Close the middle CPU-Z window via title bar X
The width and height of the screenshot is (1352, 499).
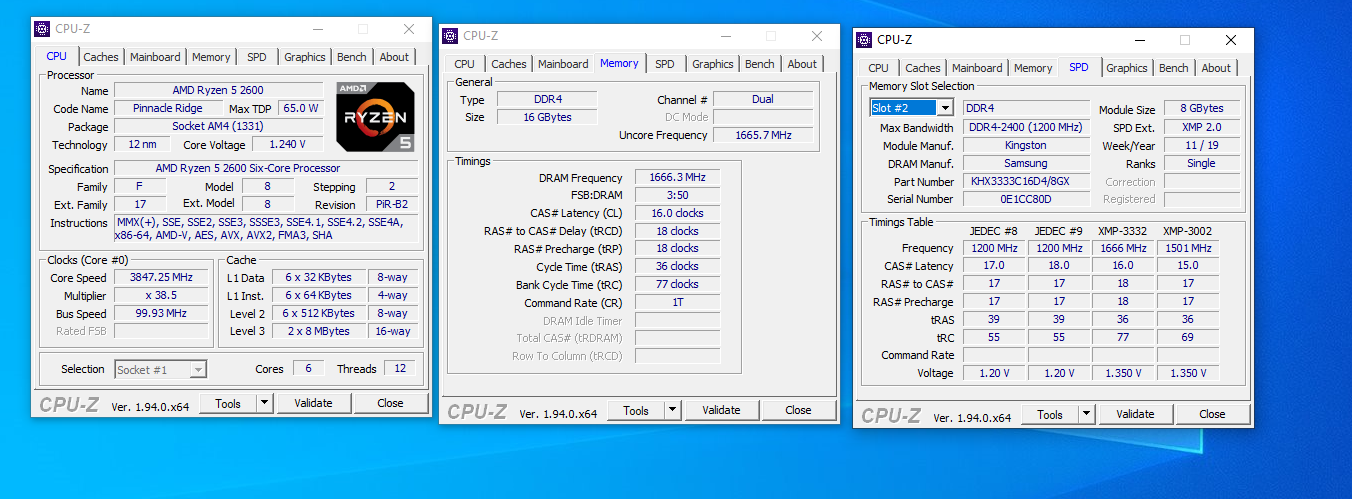coord(817,36)
